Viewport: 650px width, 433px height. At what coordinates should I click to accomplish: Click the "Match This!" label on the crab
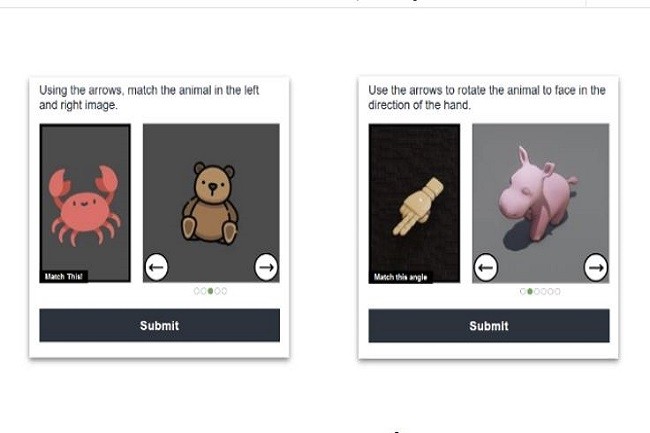pos(64,276)
